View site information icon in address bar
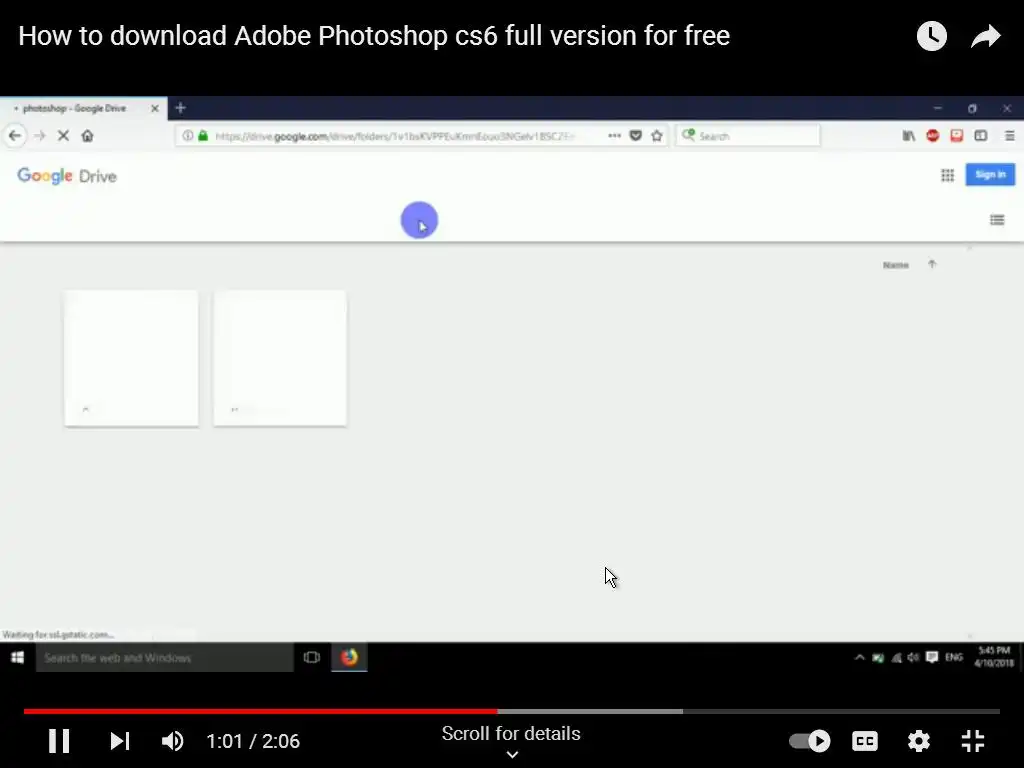This screenshot has height=768, width=1024. 187,136
